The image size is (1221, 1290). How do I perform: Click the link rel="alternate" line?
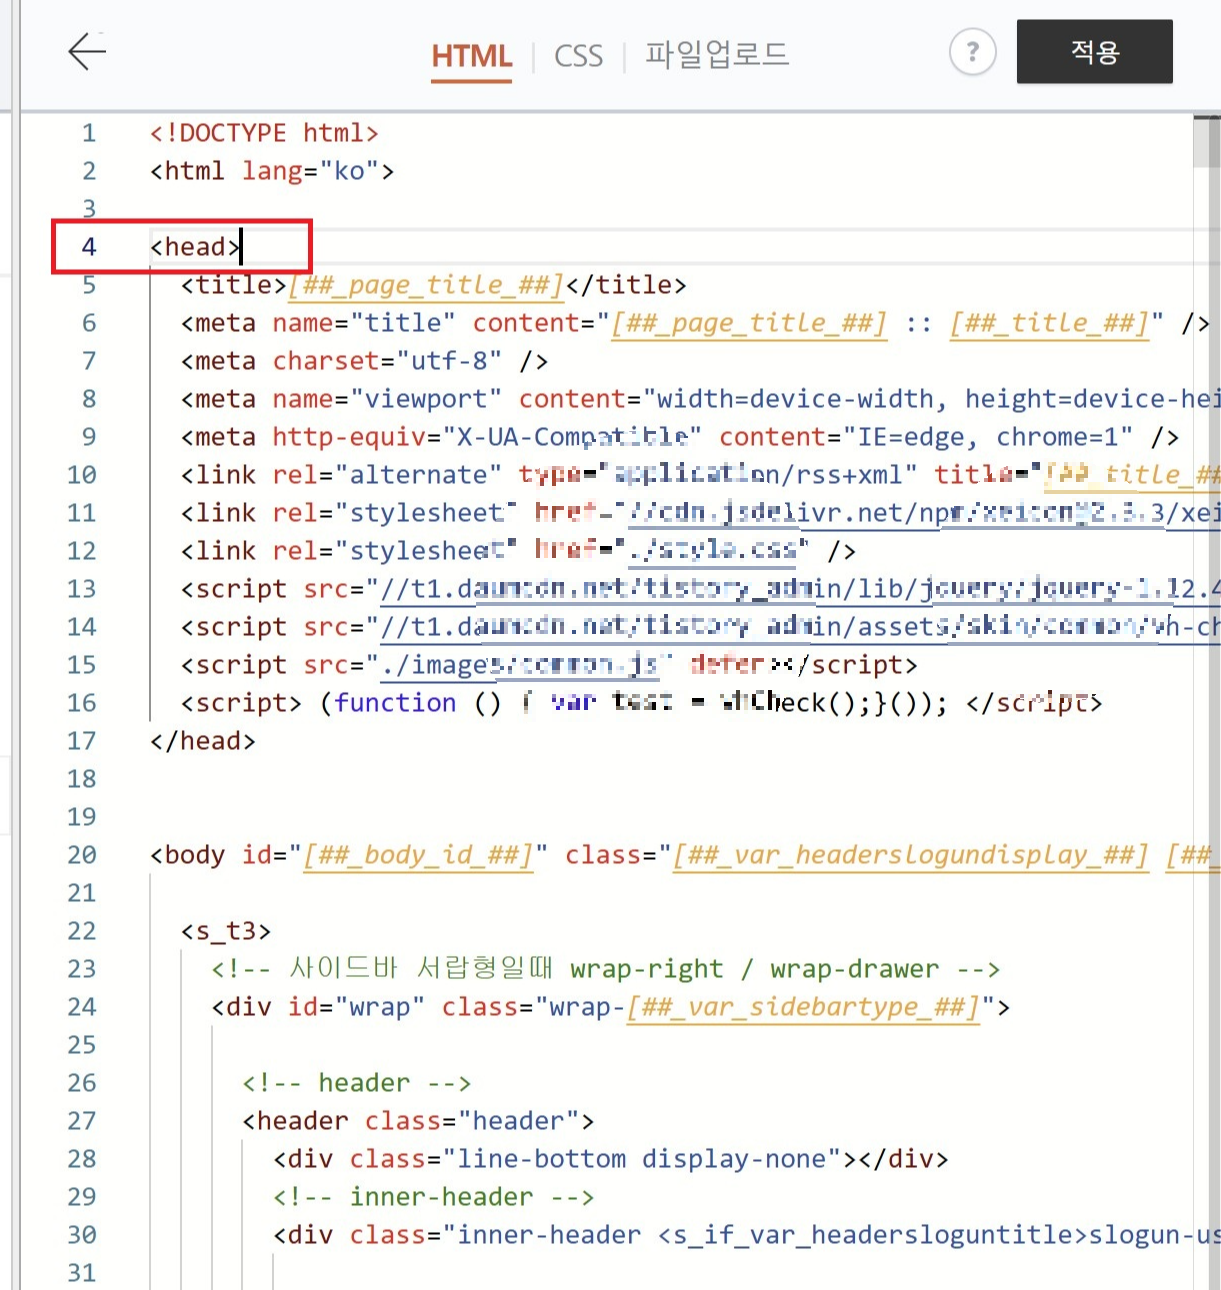[x=700, y=475]
